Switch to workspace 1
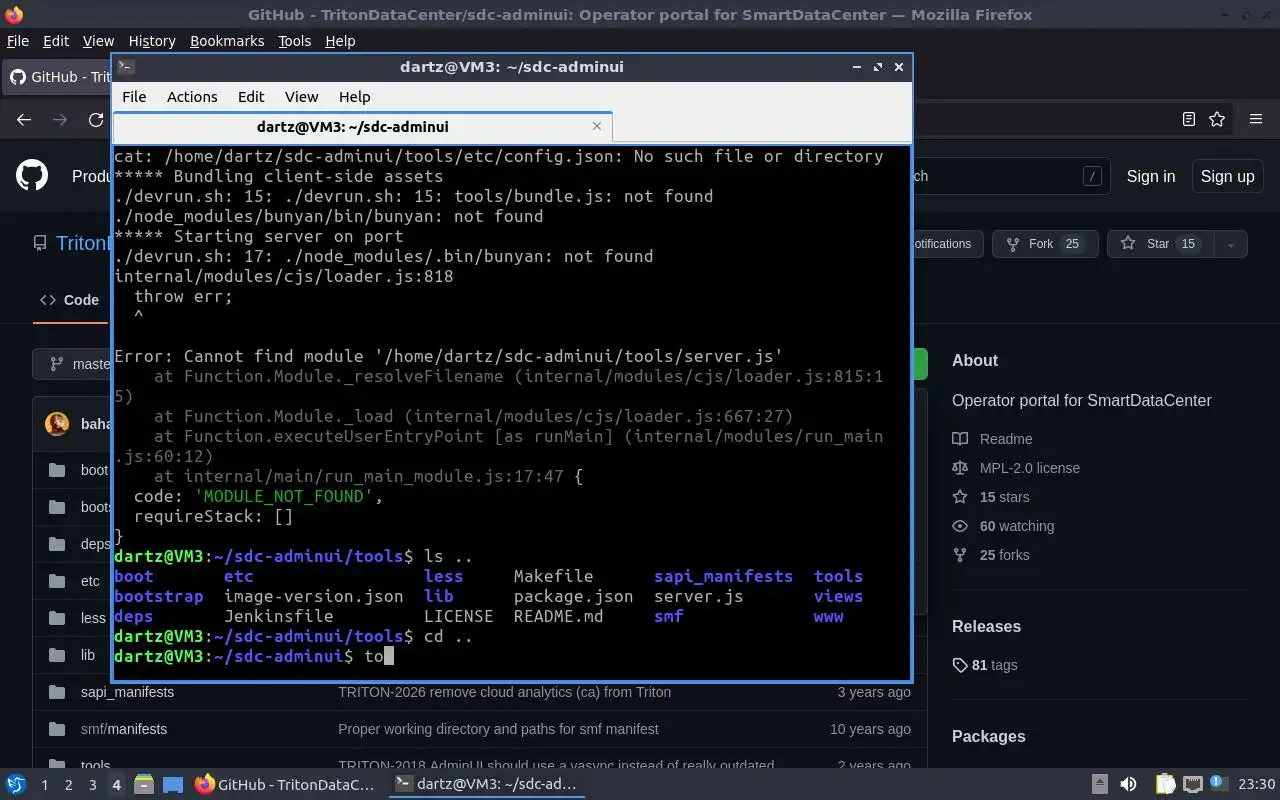The width and height of the screenshot is (1280, 800). pos(44,785)
